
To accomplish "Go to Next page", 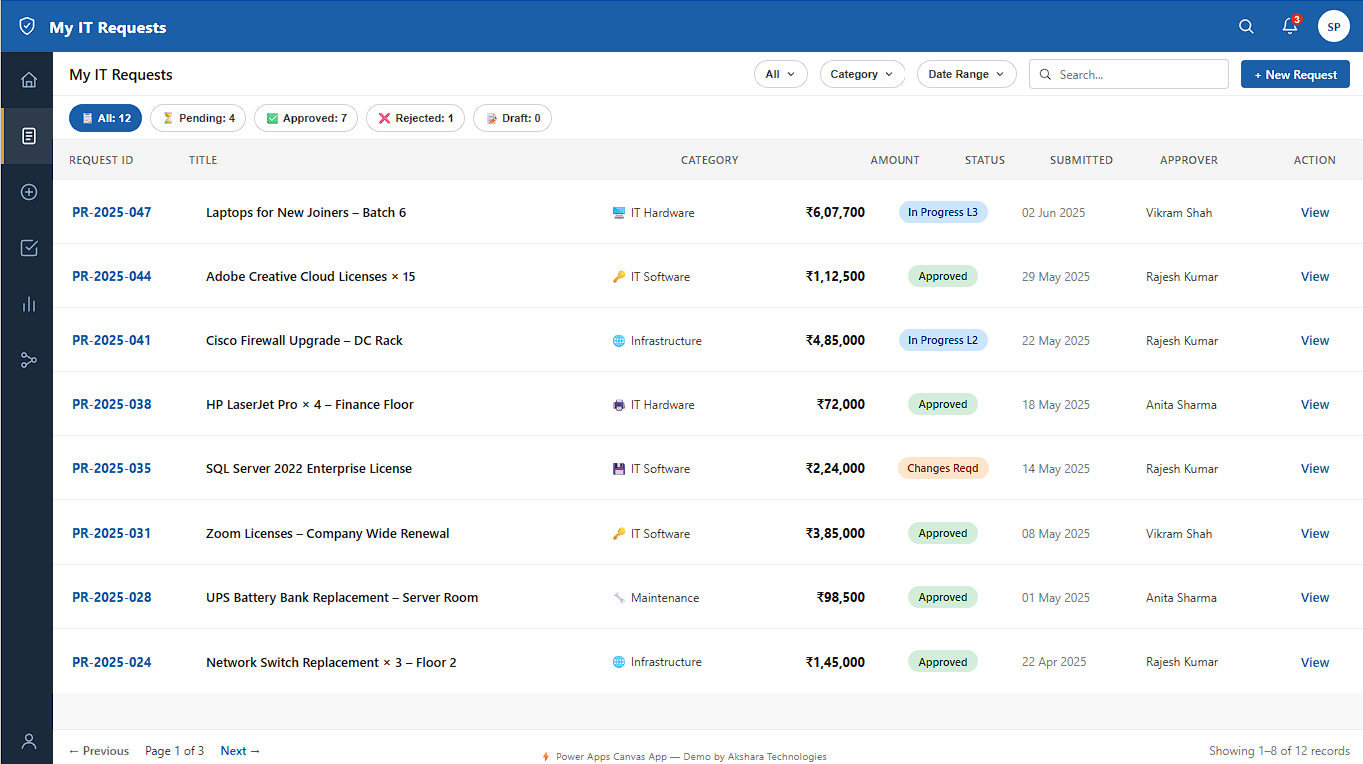I will pos(240,751).
